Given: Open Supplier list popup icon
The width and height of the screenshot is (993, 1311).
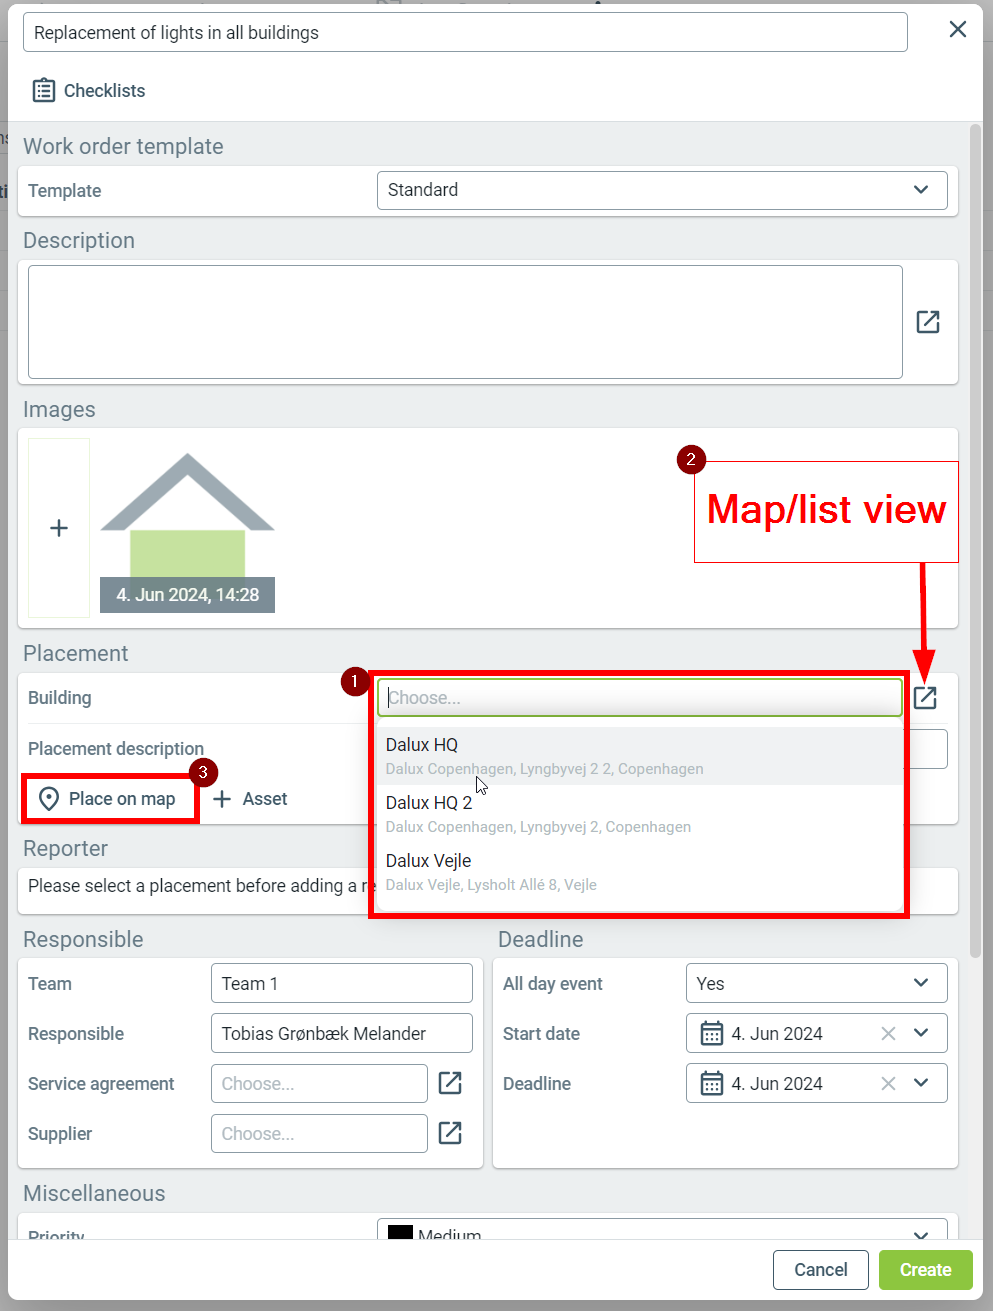Looking at the screenshot, I should (x=450, y=1133).
